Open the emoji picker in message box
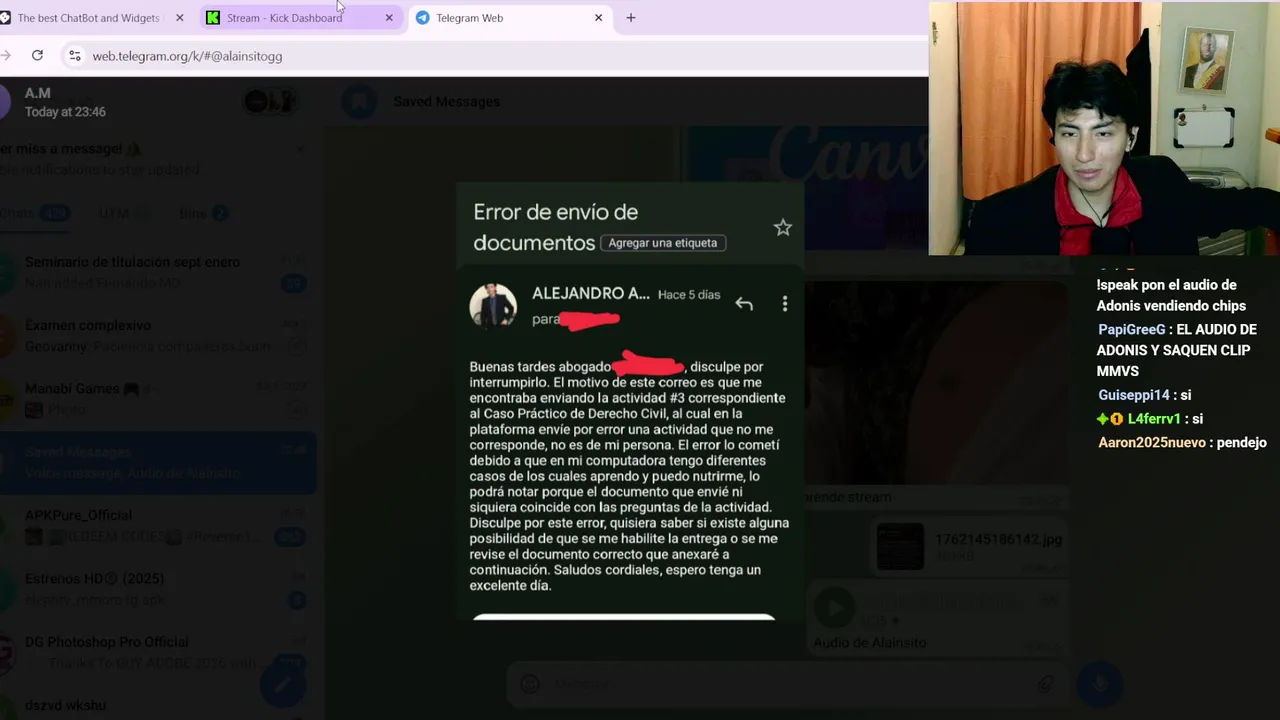This screenshot has height=720, width=1280. (x=530, y=684)
